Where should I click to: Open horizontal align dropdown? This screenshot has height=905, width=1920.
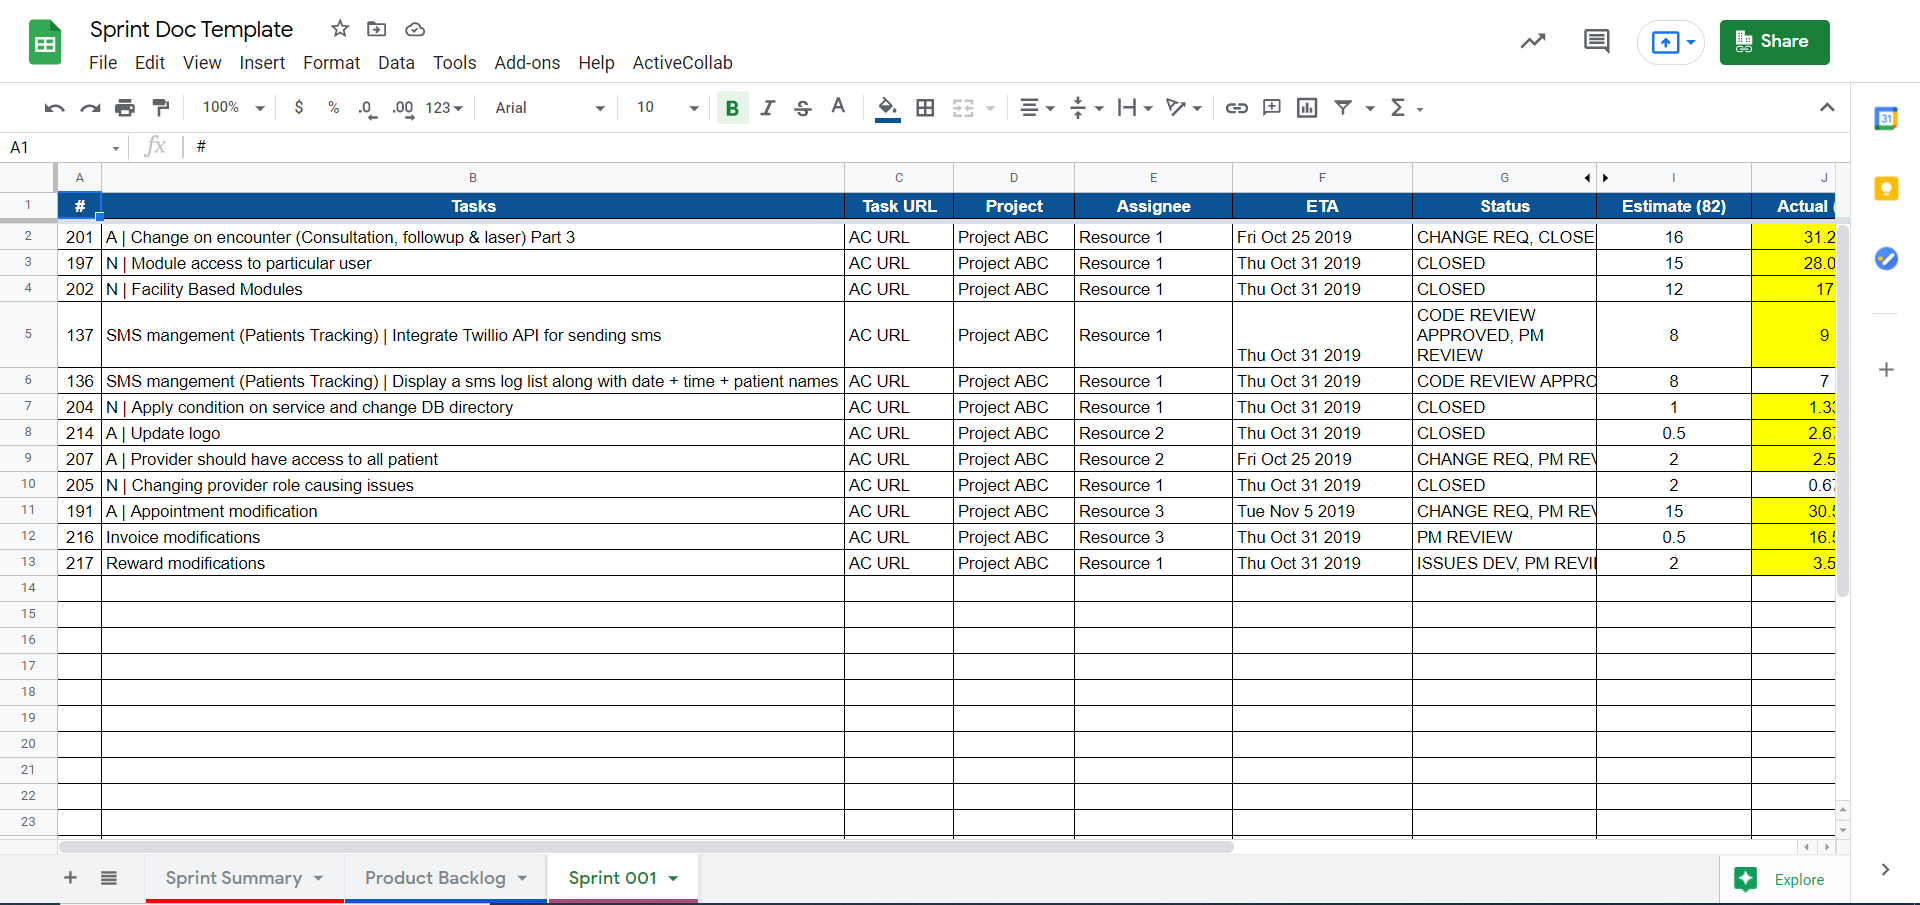[x=1037, y=108]
